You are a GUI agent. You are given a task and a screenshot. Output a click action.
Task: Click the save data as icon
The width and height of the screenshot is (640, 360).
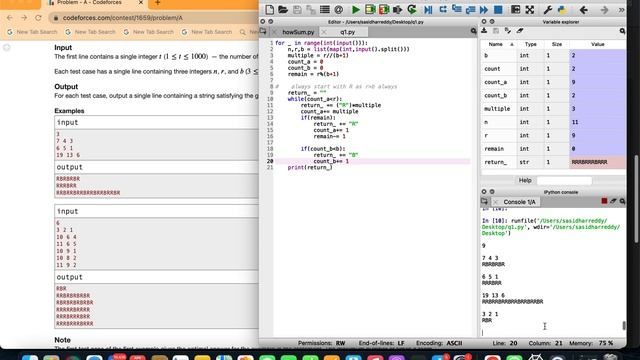[508, 31]
